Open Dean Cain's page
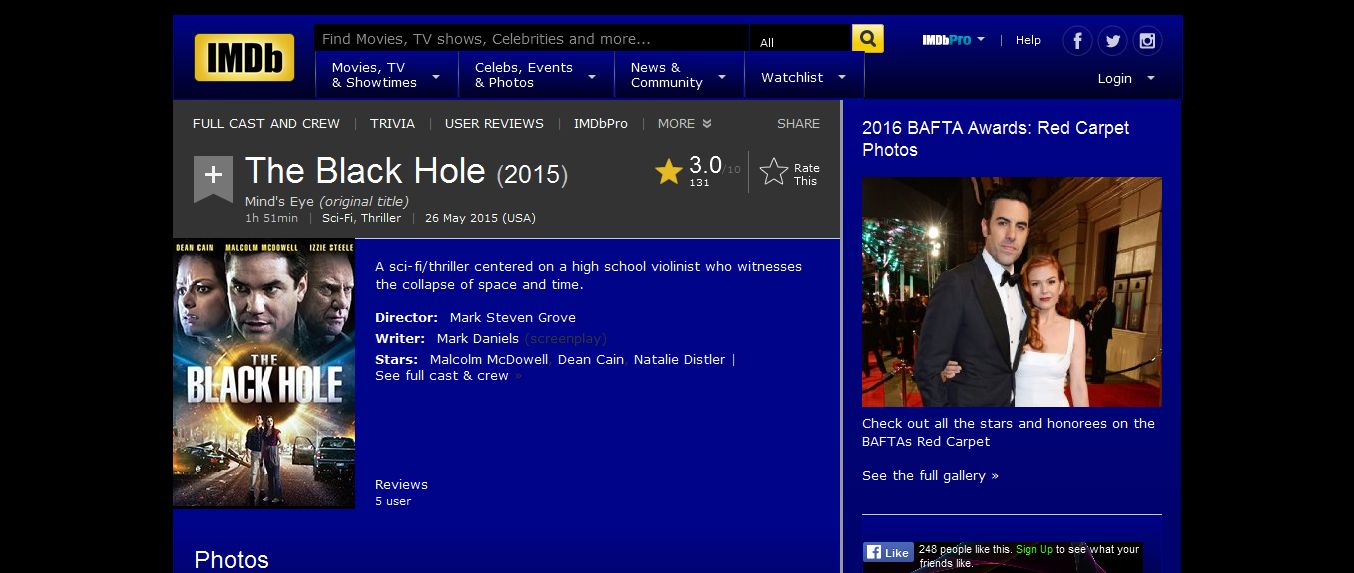The height and width of the screenshot is (573, 1354). tap(591, 359)
